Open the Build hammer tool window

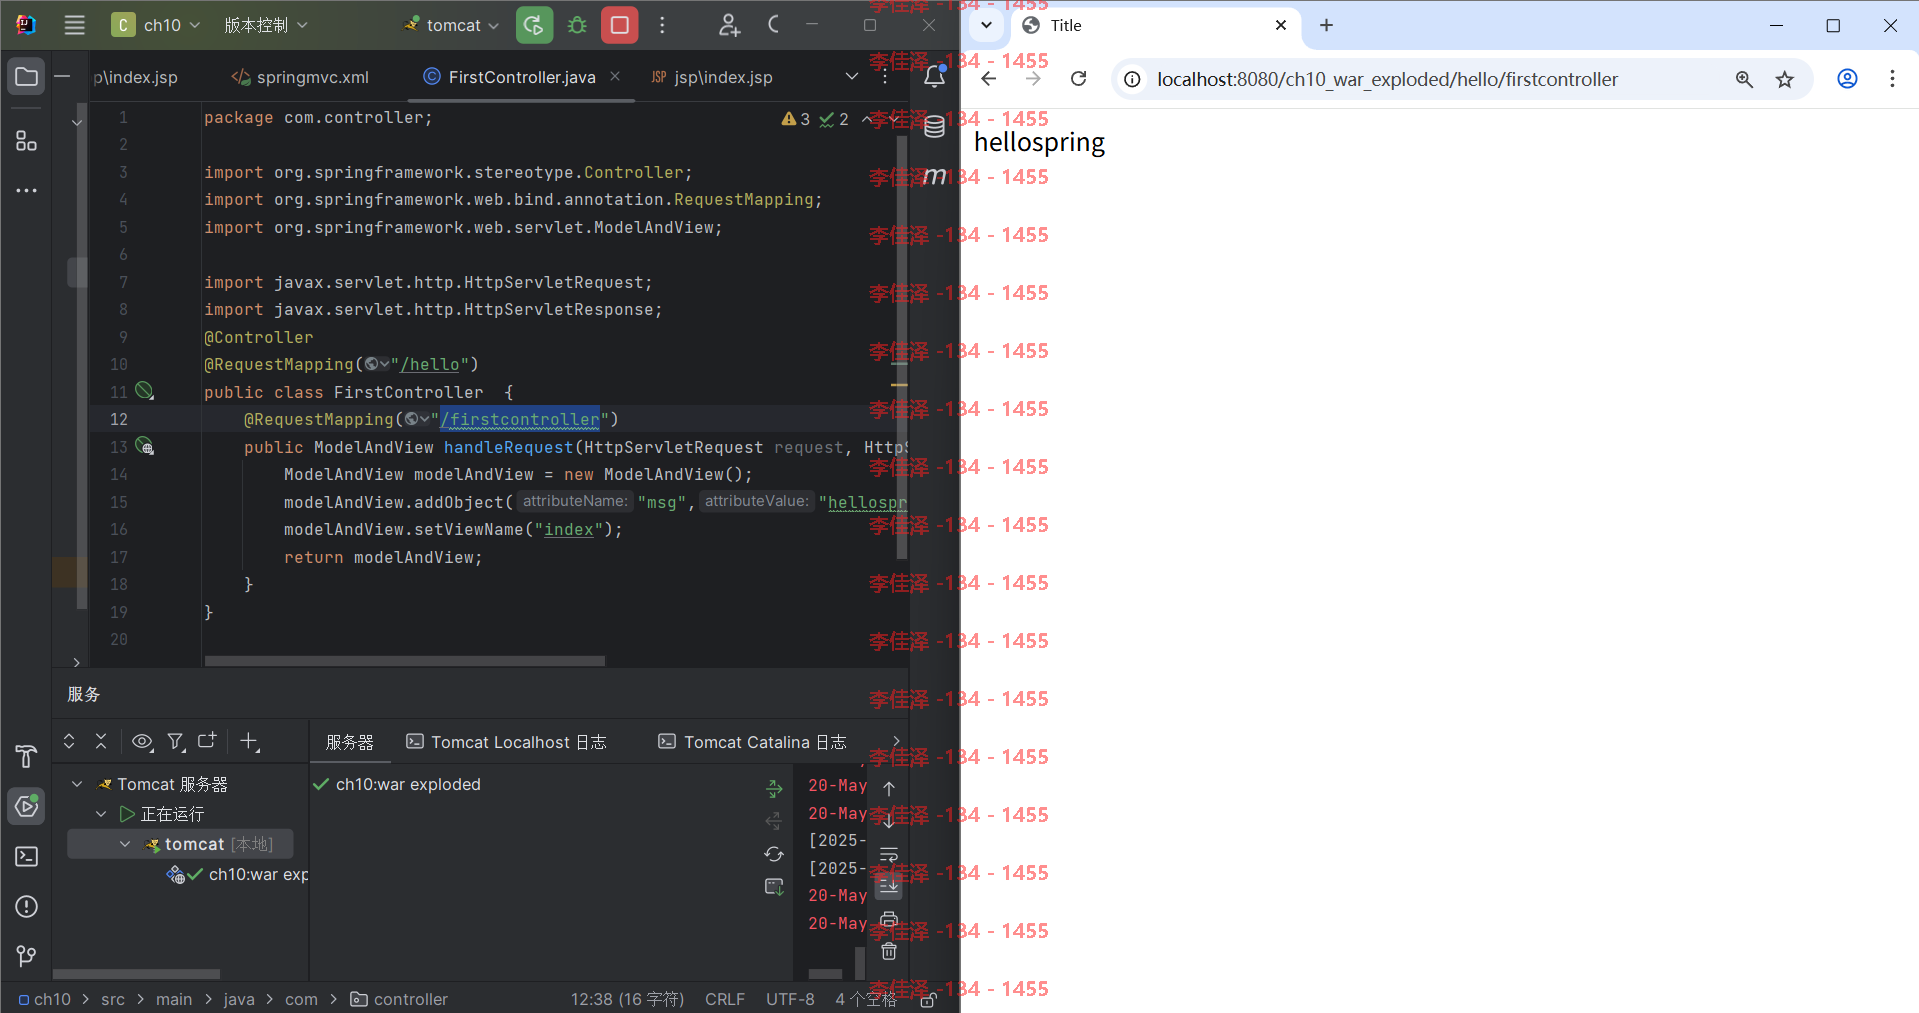coord(27,757)
